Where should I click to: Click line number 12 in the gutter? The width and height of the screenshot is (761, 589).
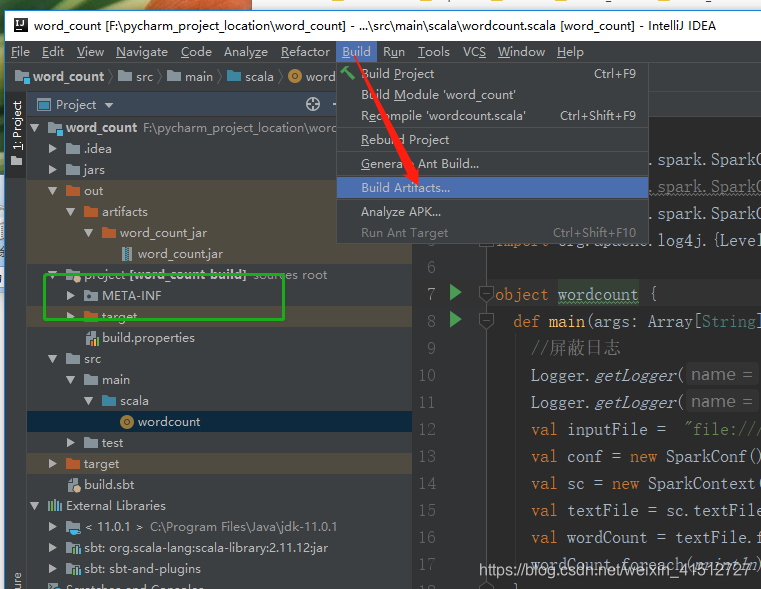point(427,429)
